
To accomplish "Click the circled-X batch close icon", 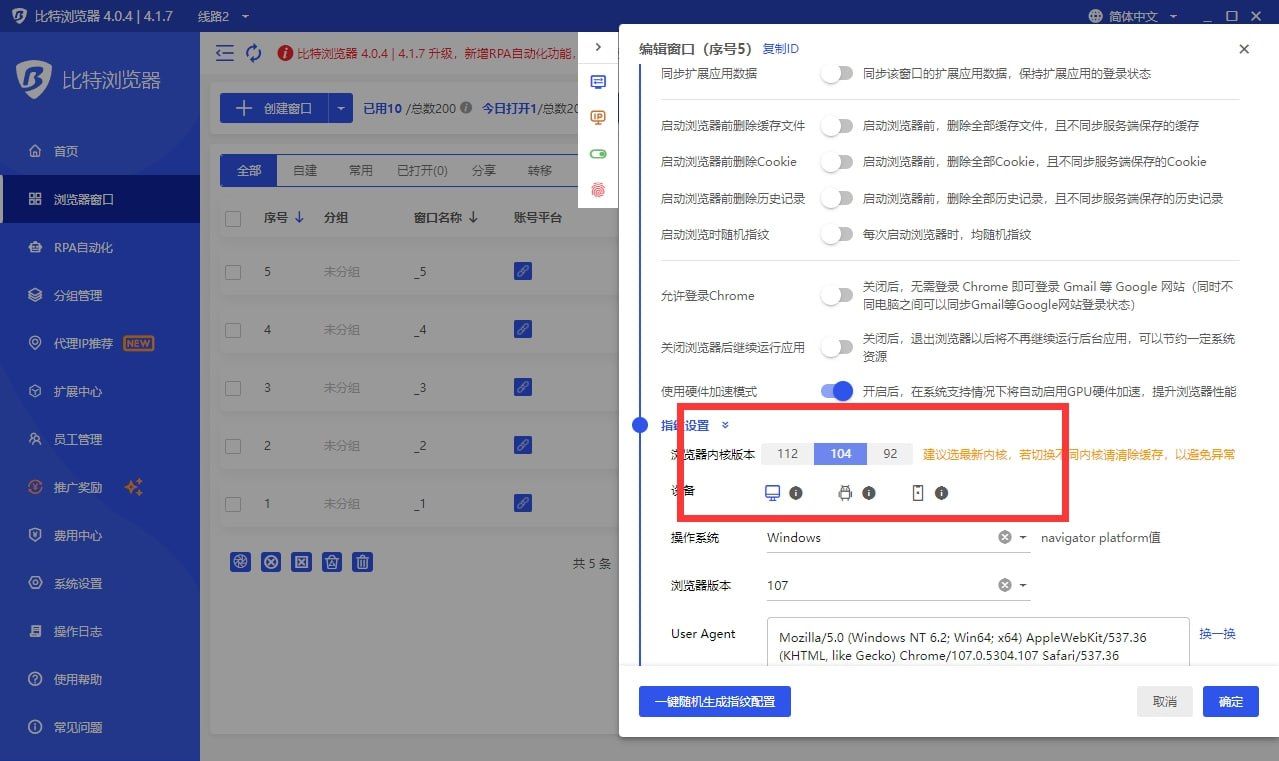I will click(271, 562).
